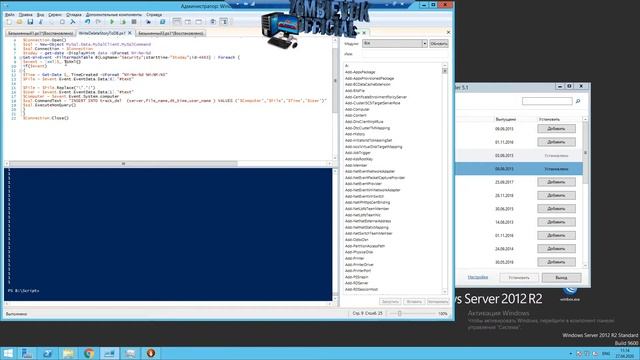
Task: Select Add-PSSnapin in the command list
Action: tap(357, 277)
